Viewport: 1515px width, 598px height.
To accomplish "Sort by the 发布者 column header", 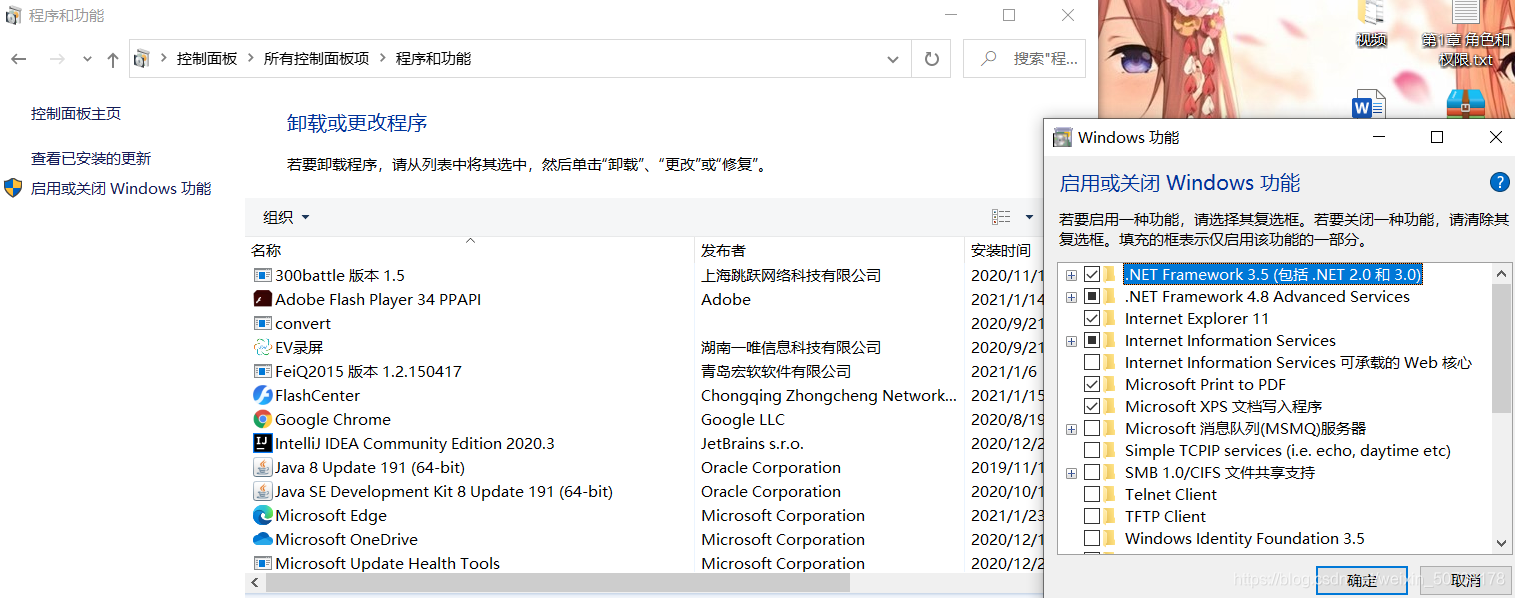I will tap(723, 250).
